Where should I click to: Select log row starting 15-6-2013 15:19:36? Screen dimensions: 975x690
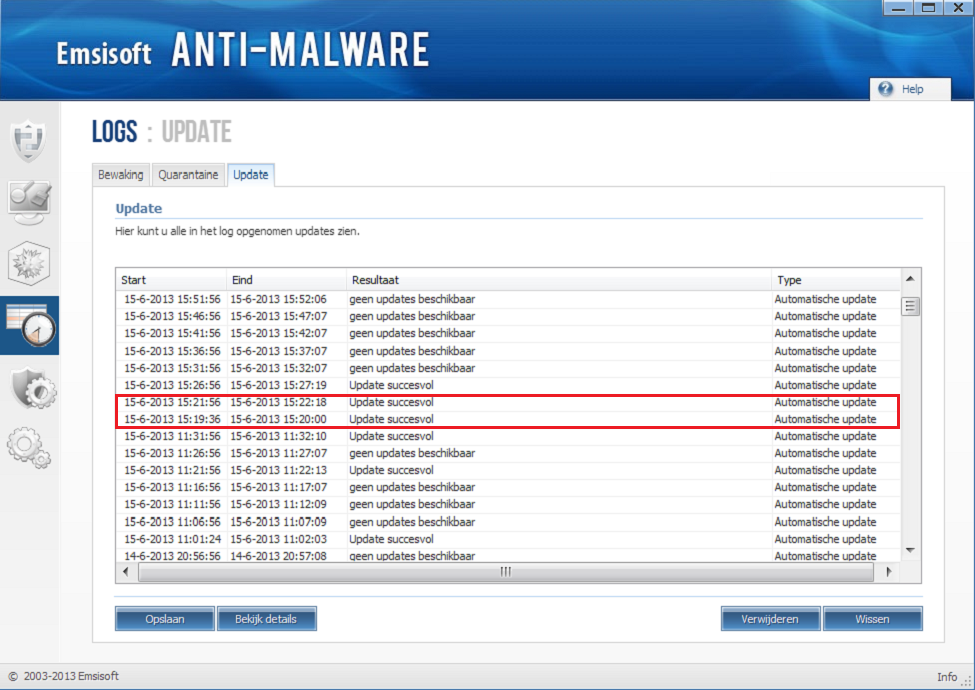pos(508,419)
